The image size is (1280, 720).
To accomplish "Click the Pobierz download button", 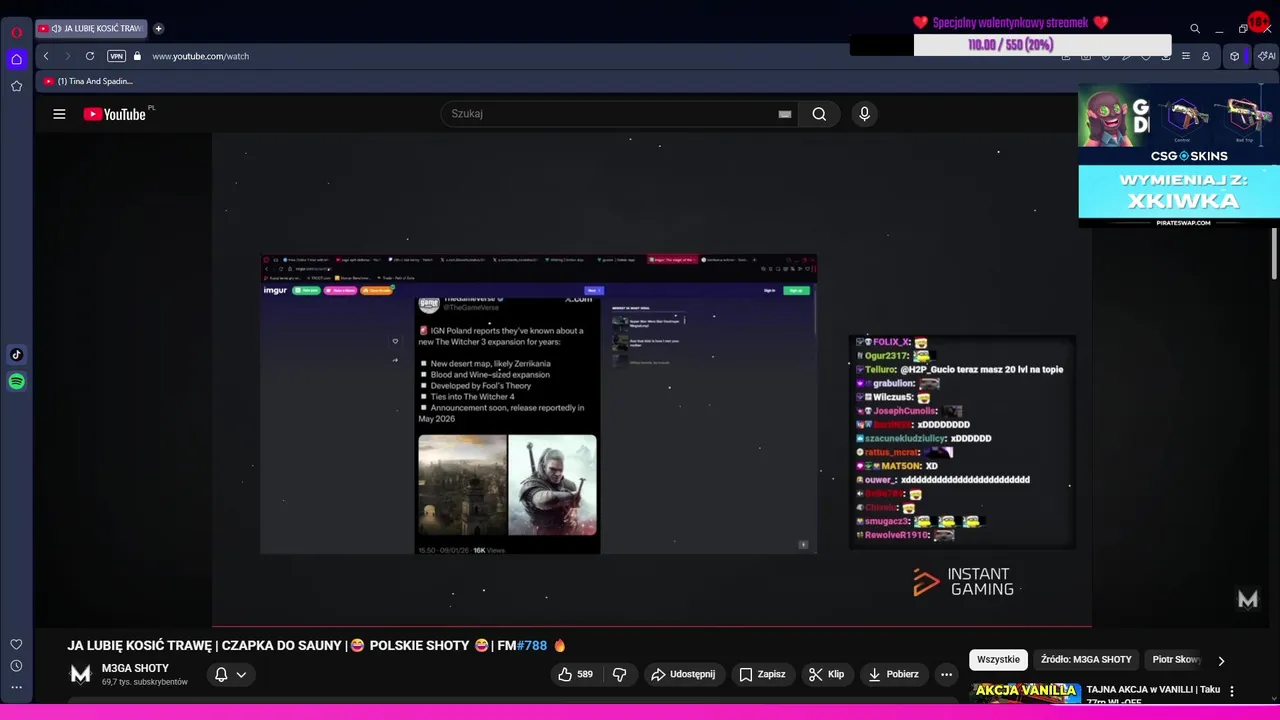I will (893, 674).
